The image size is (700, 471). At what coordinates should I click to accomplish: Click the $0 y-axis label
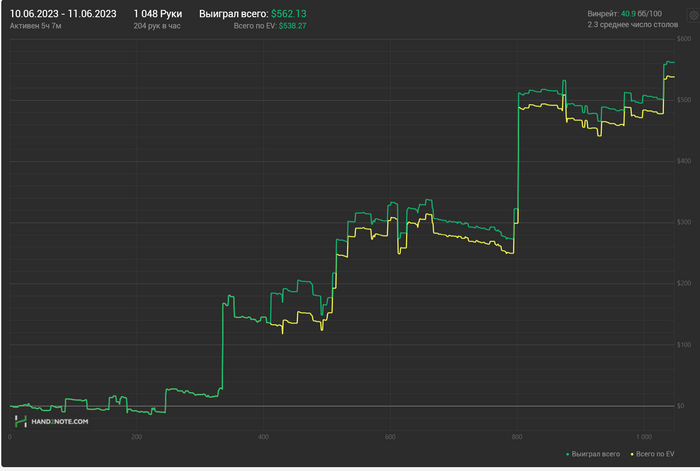[681, 406]
